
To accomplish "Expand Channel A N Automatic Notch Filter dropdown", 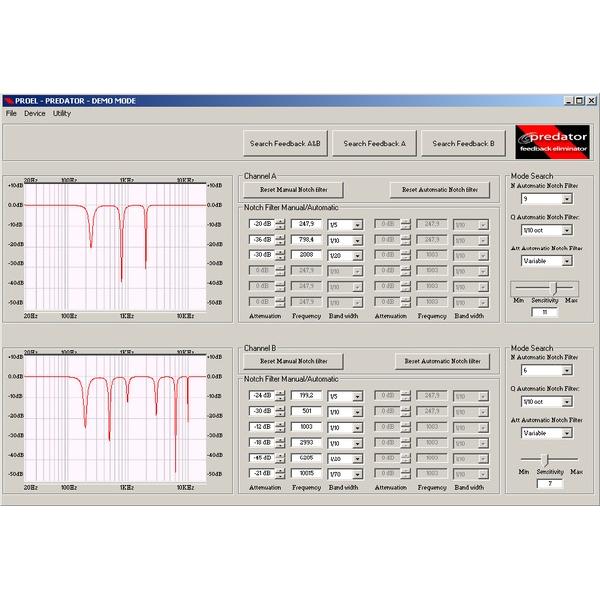I will 566,199.
